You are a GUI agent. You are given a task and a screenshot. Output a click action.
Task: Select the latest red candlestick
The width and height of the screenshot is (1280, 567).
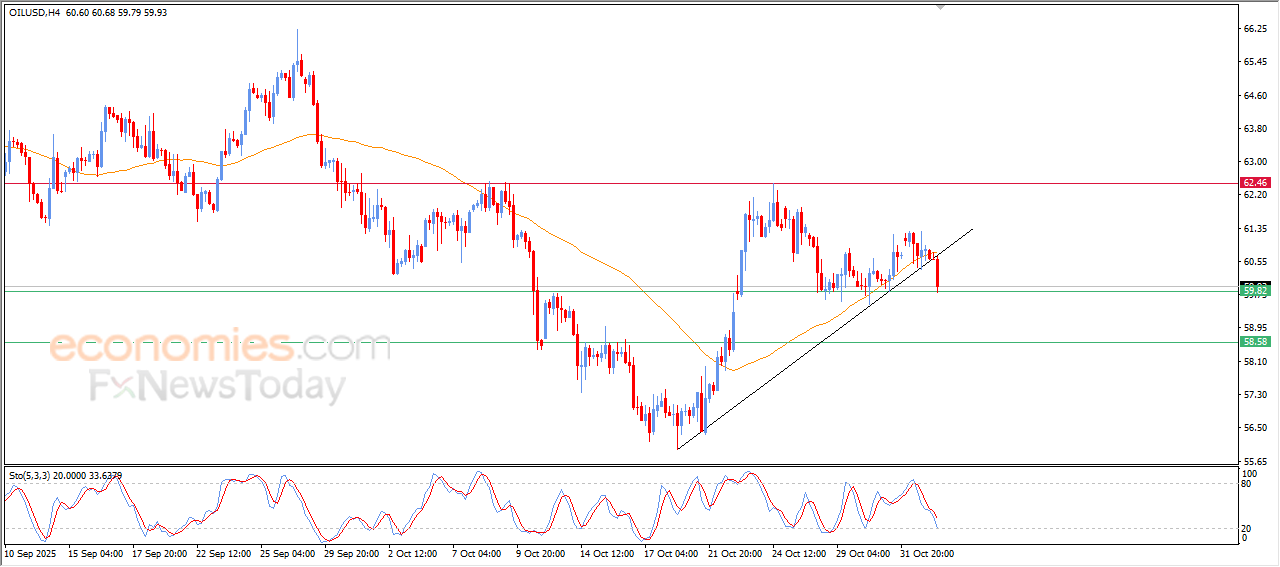937,274
